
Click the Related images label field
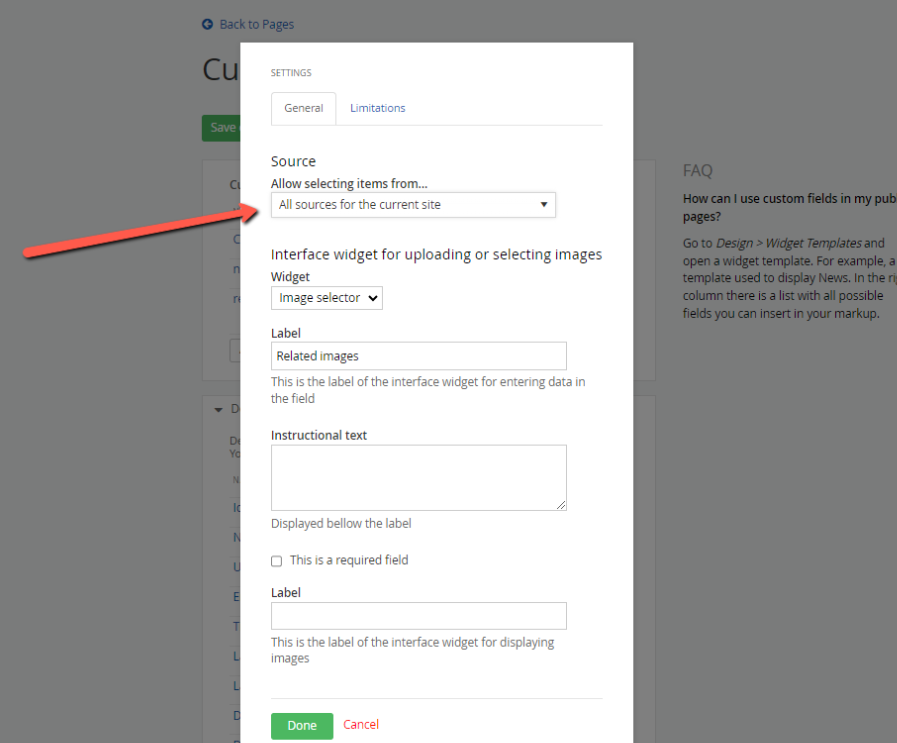click(x=419, y=356)
